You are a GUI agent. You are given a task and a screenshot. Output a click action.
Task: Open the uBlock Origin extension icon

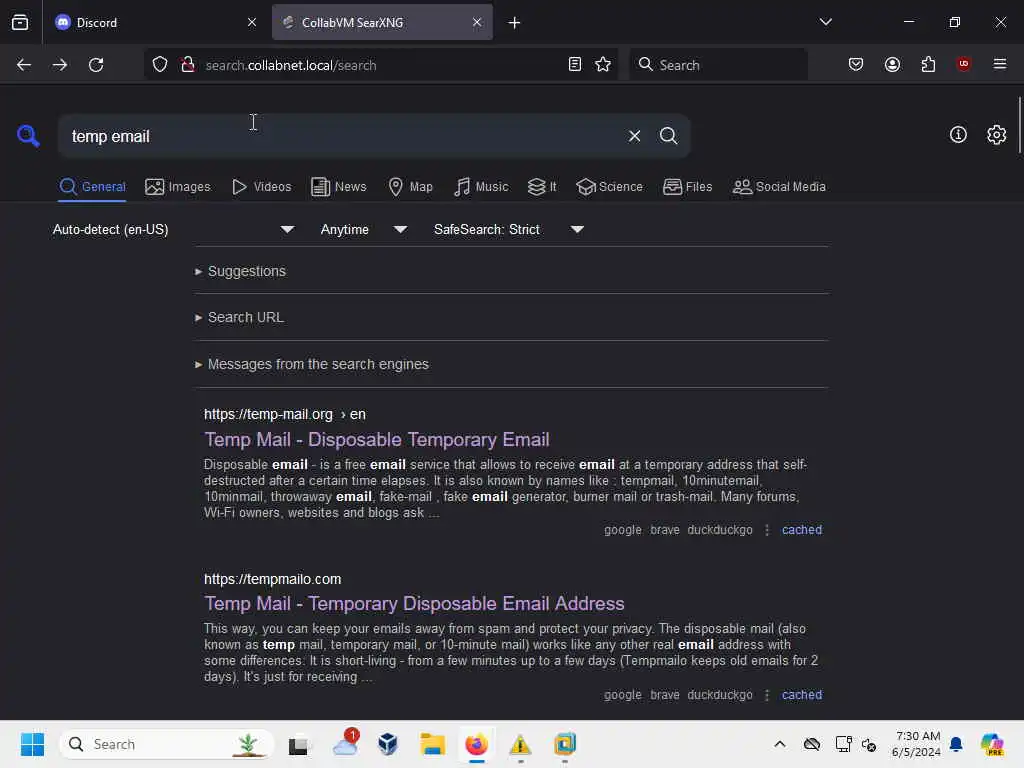963,64
